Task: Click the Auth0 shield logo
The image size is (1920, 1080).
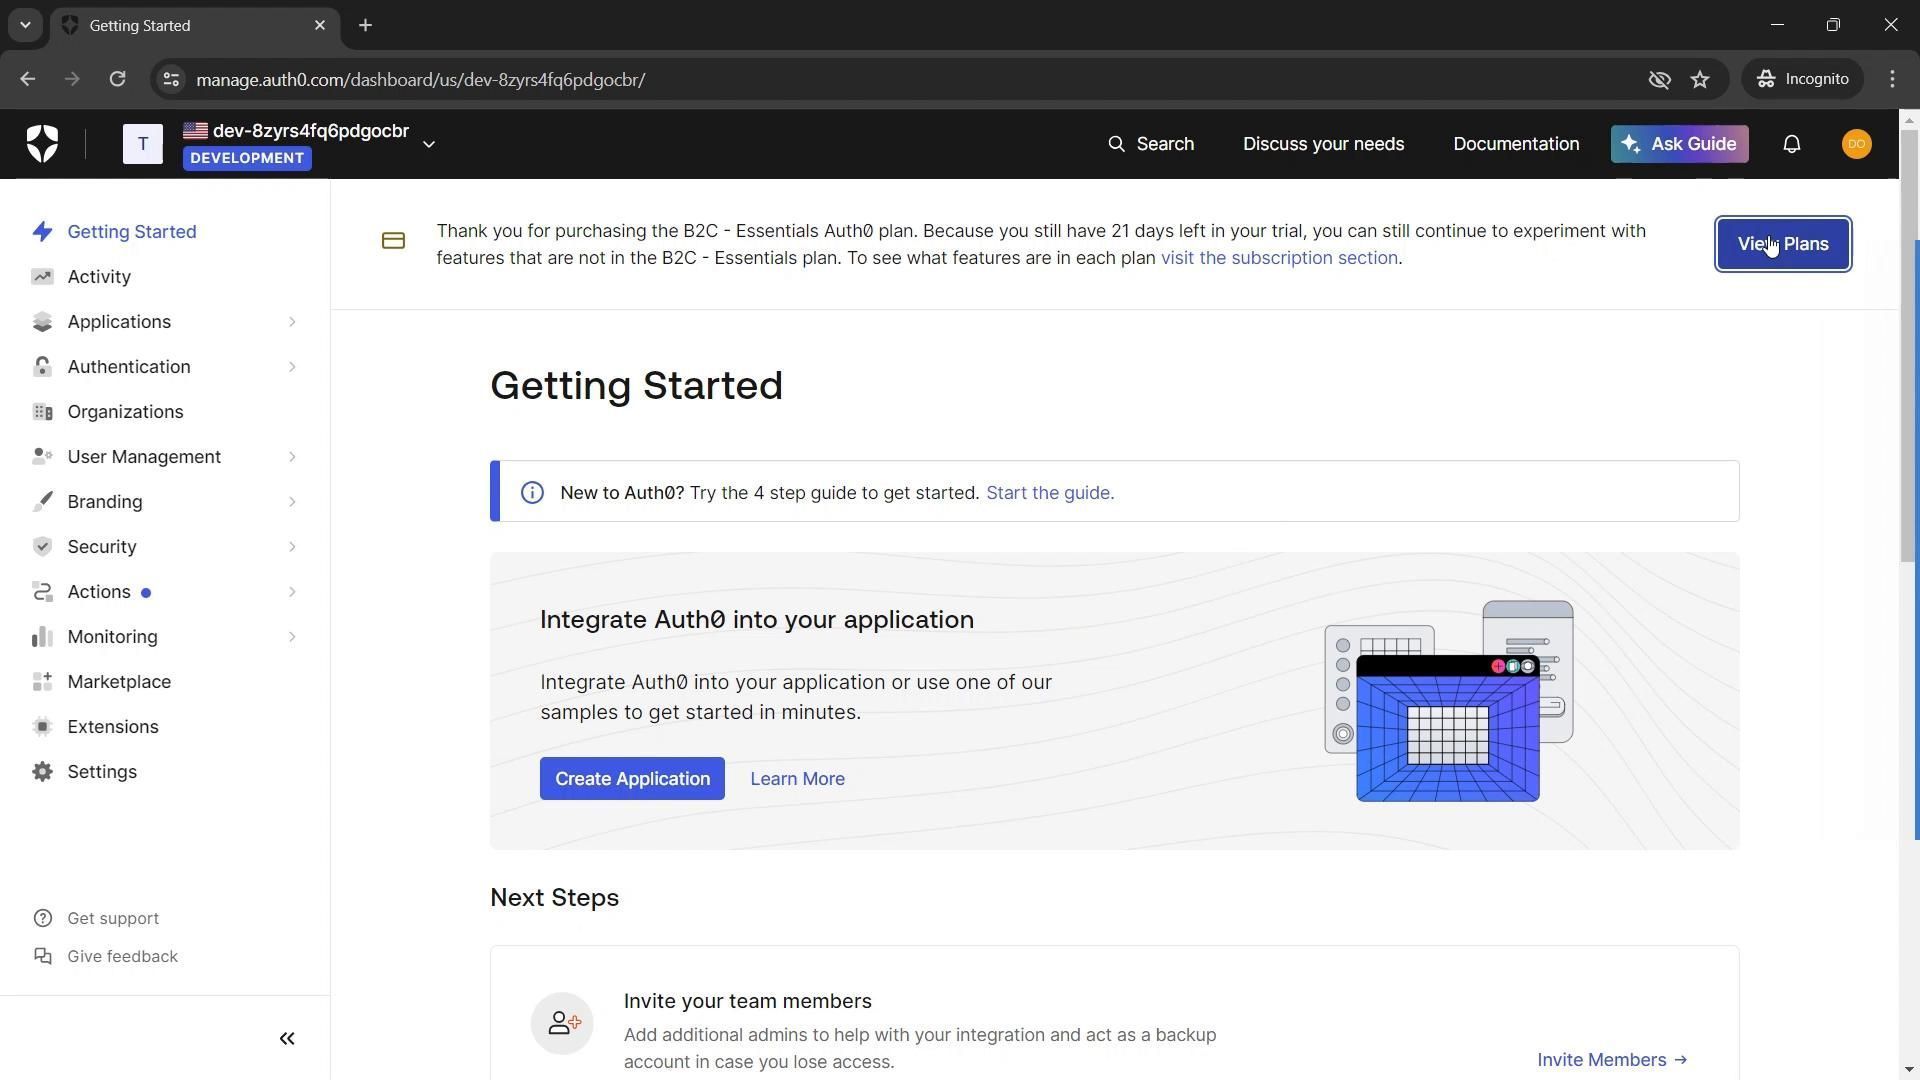Action: click(x=42, y=144)
